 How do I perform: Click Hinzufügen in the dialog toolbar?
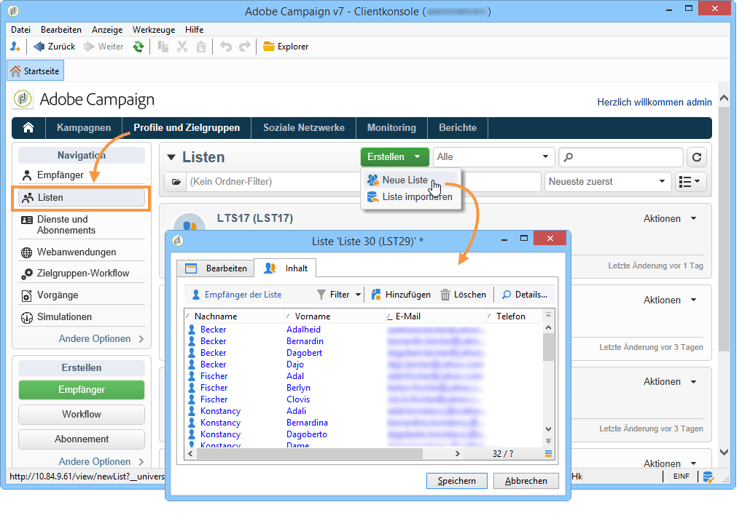tap(401, 295)
